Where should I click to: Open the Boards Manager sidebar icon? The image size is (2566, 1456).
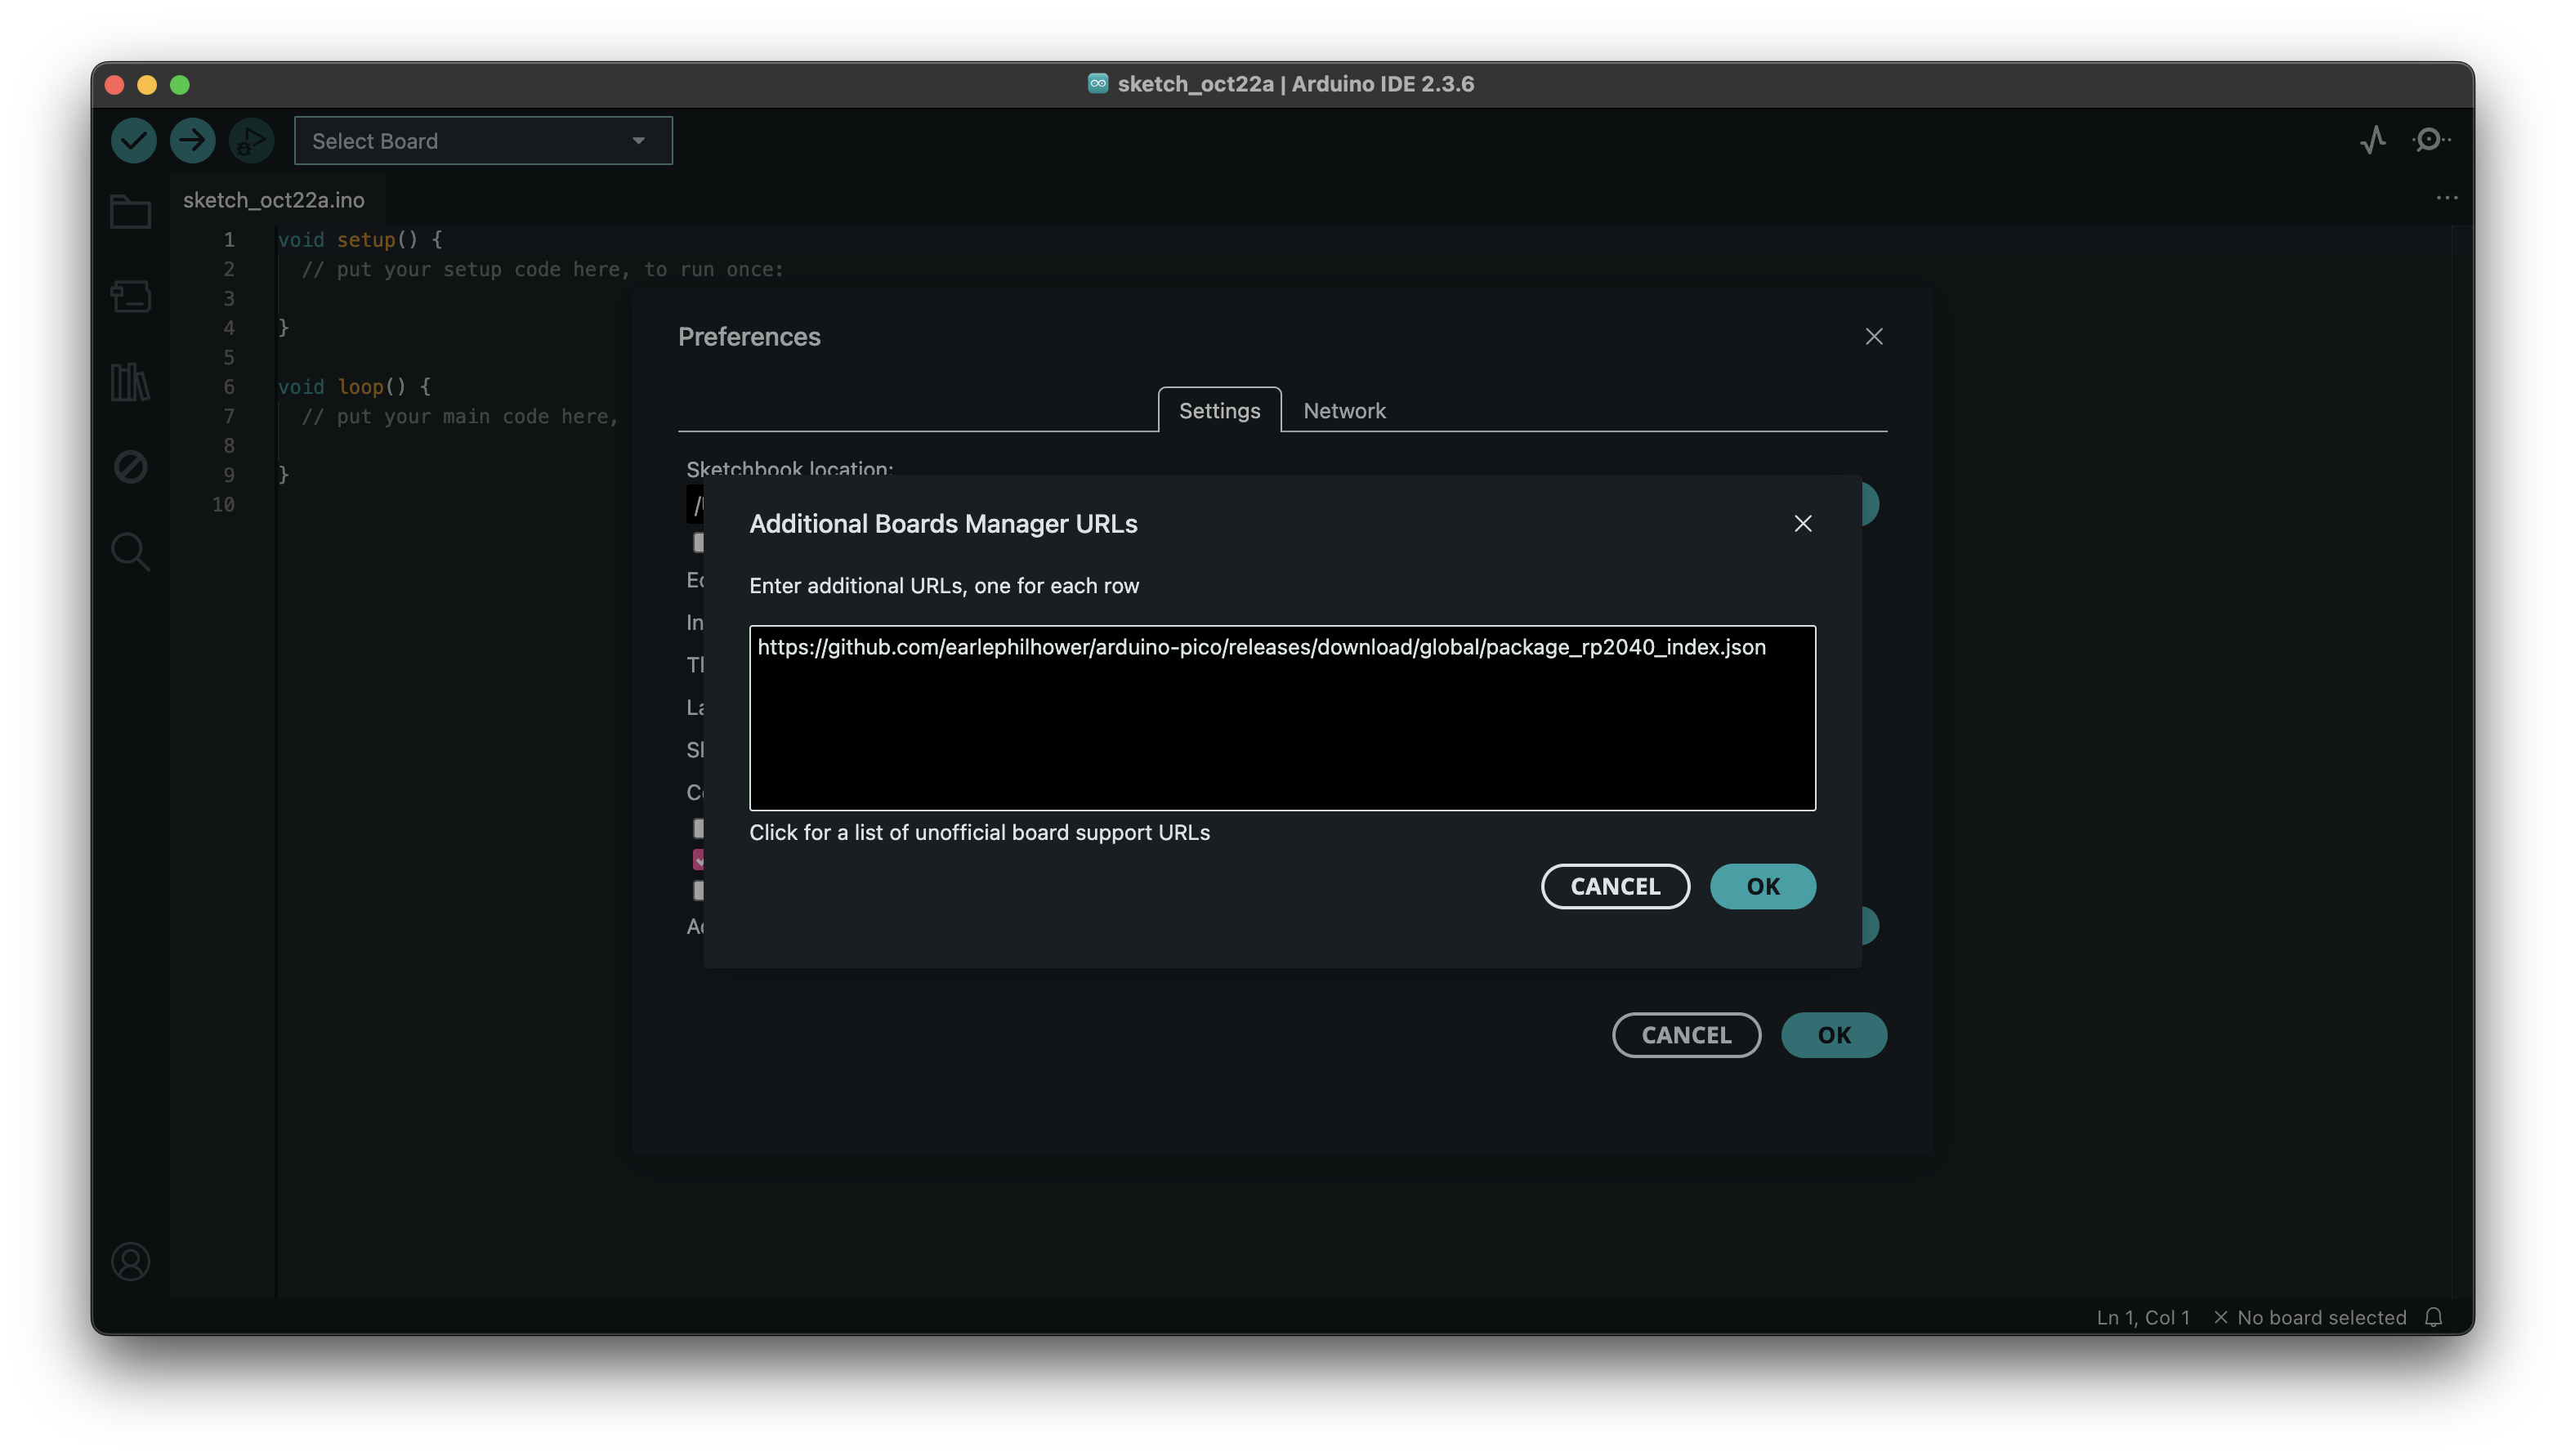[130, 296]
